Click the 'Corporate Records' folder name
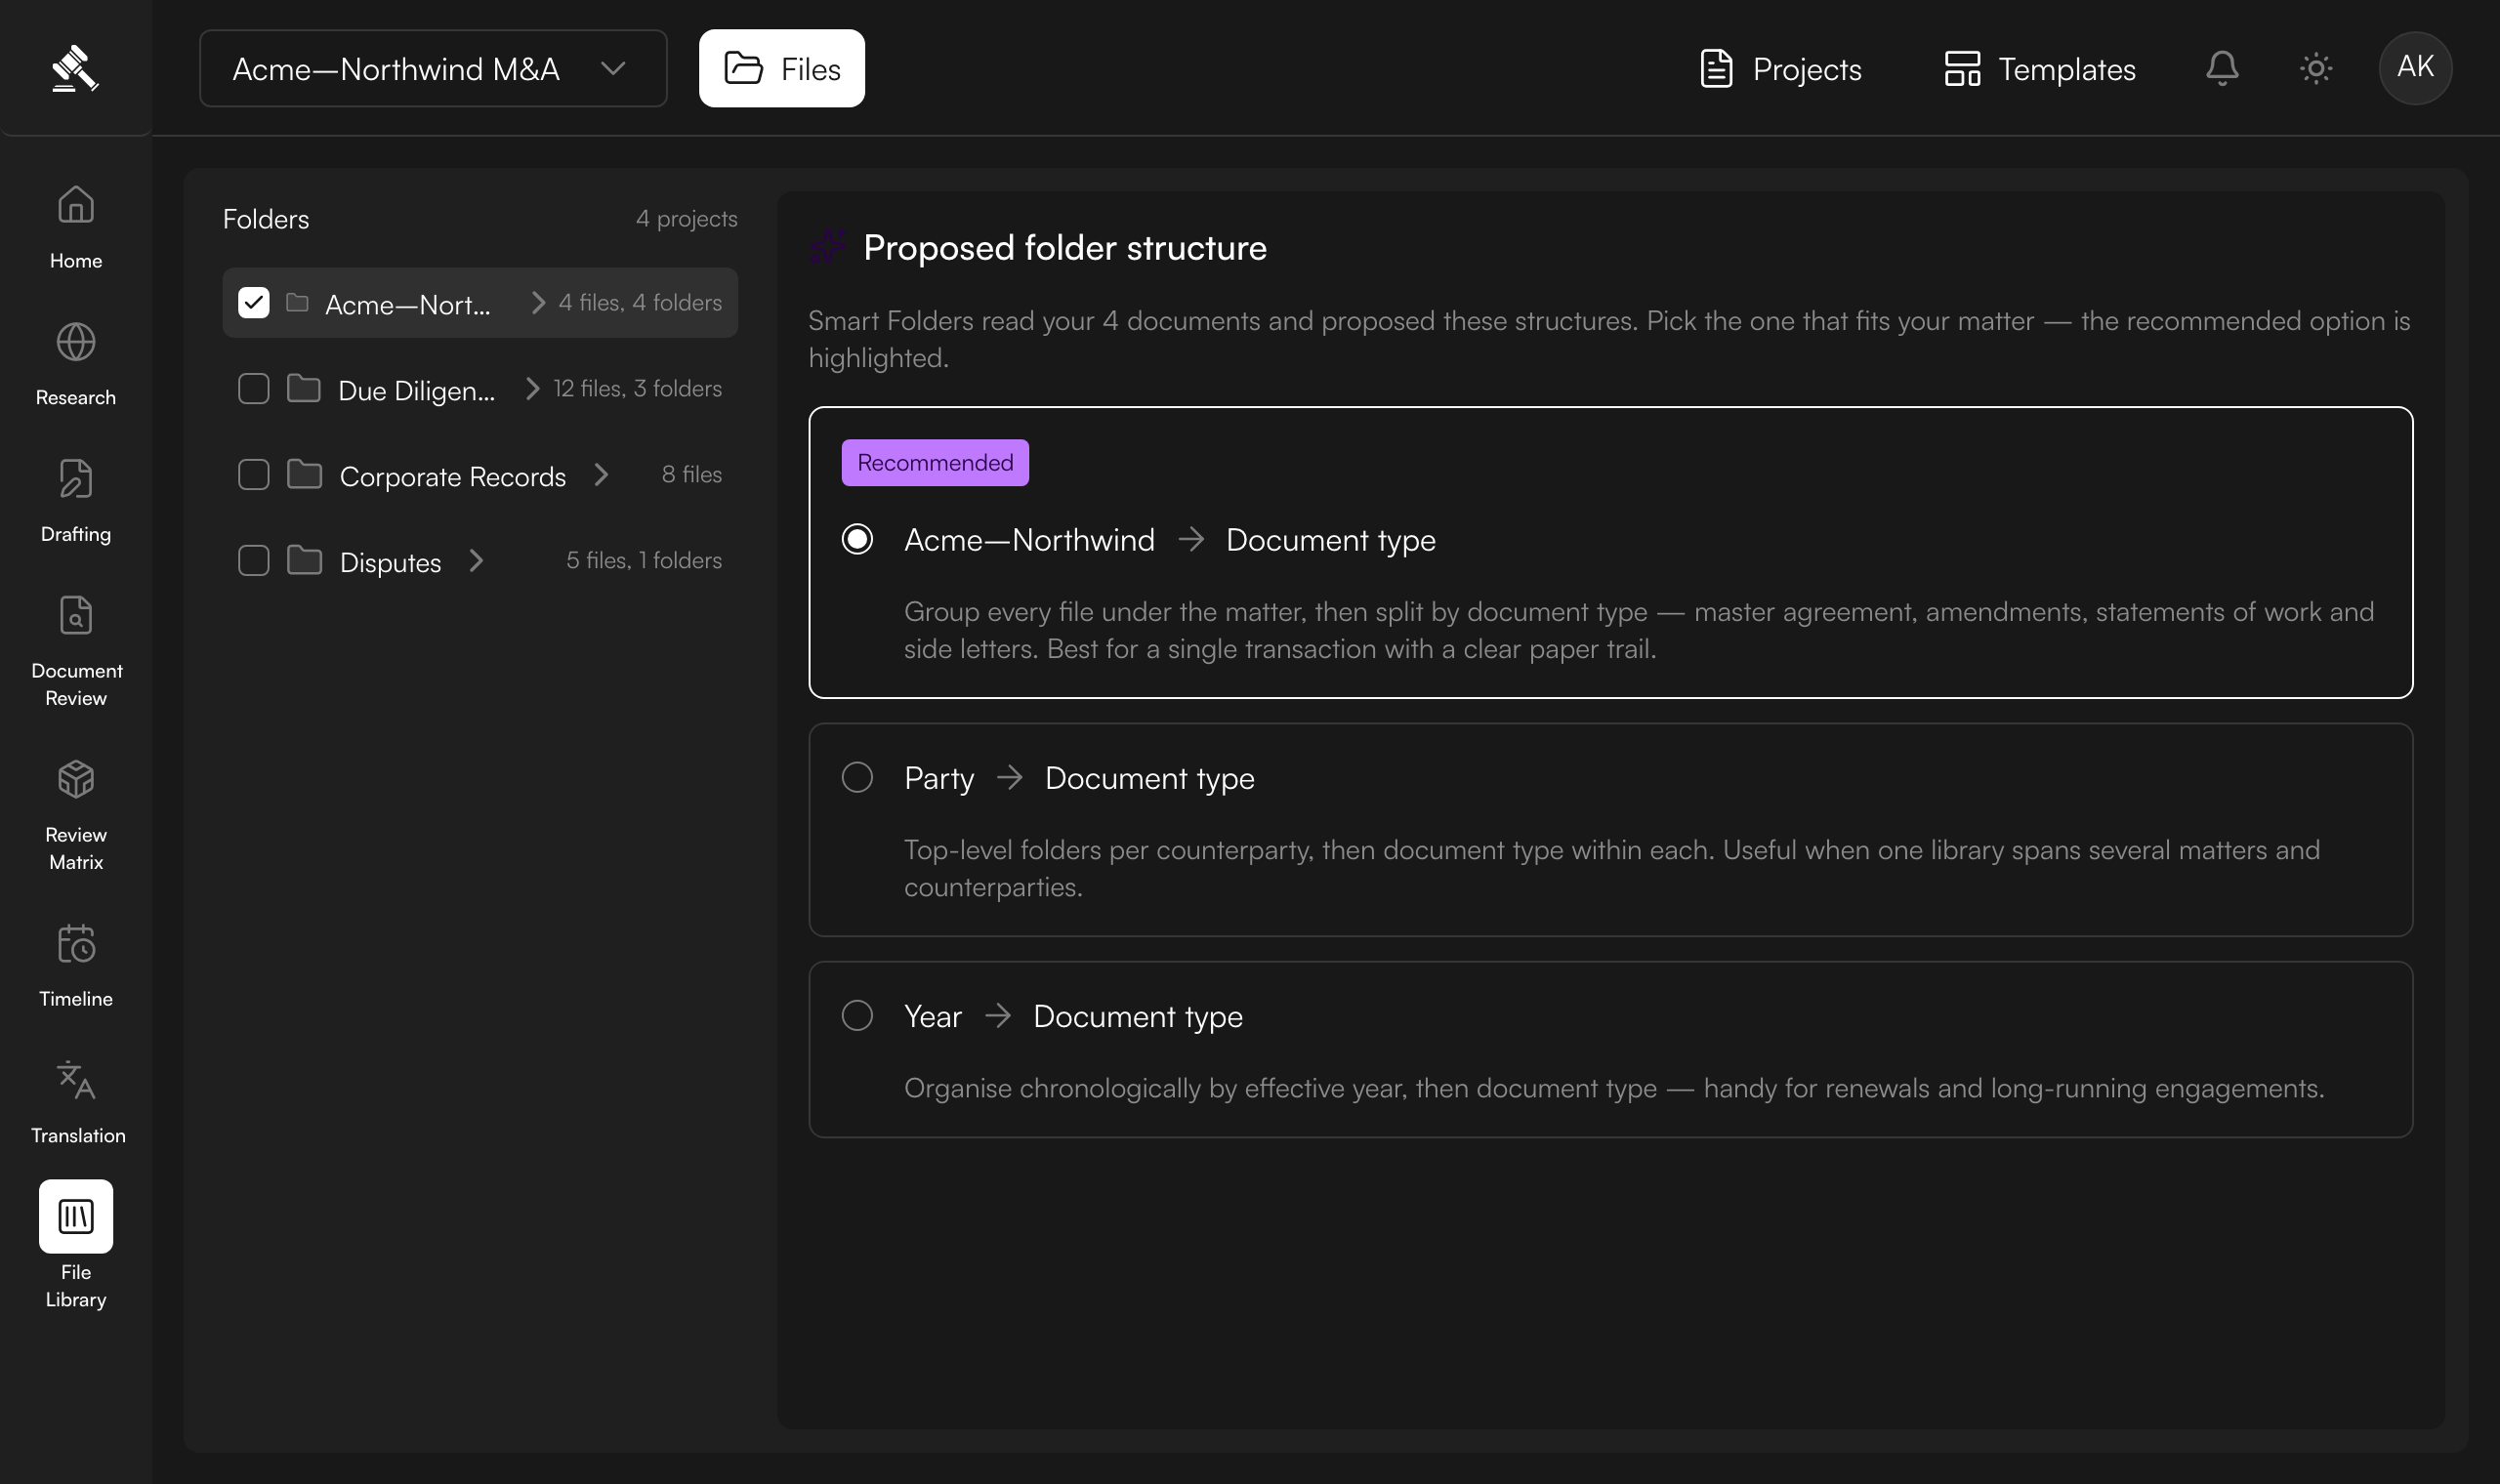 453,476
